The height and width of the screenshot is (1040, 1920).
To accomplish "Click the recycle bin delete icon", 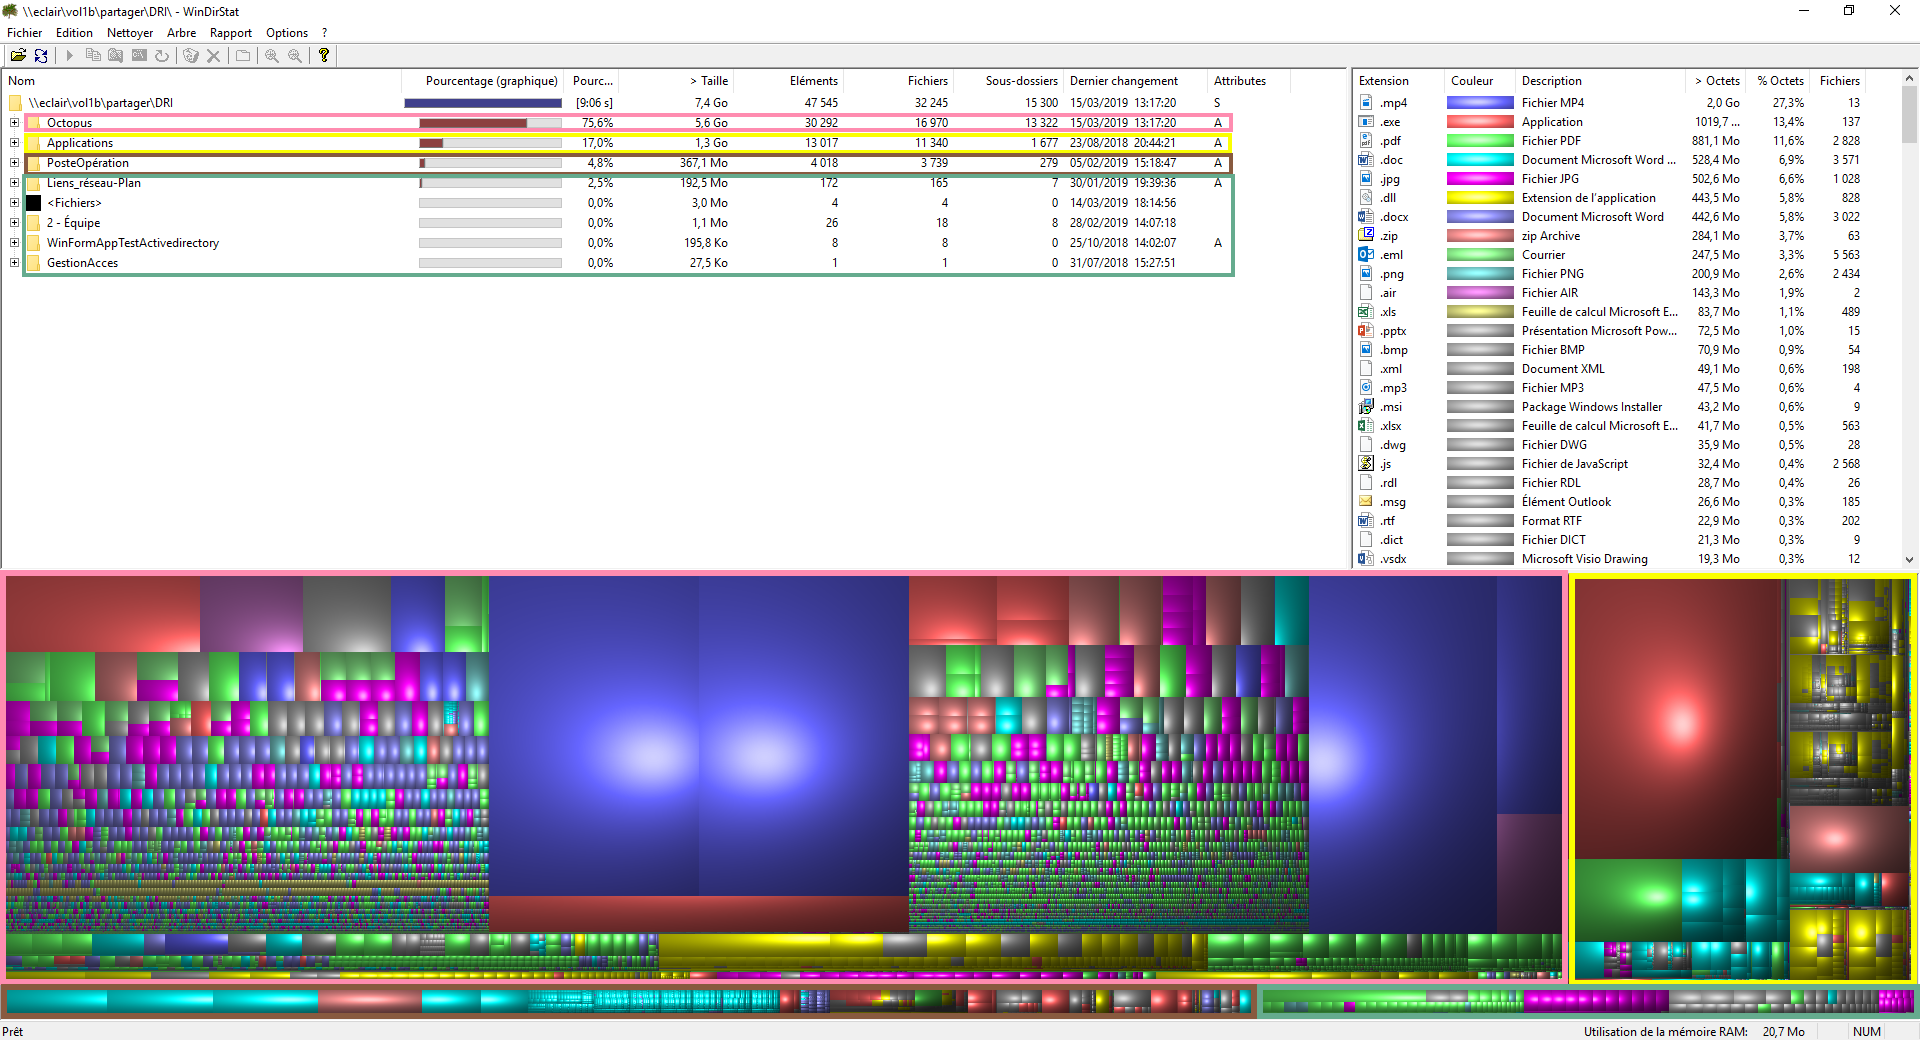I will 190,56.
